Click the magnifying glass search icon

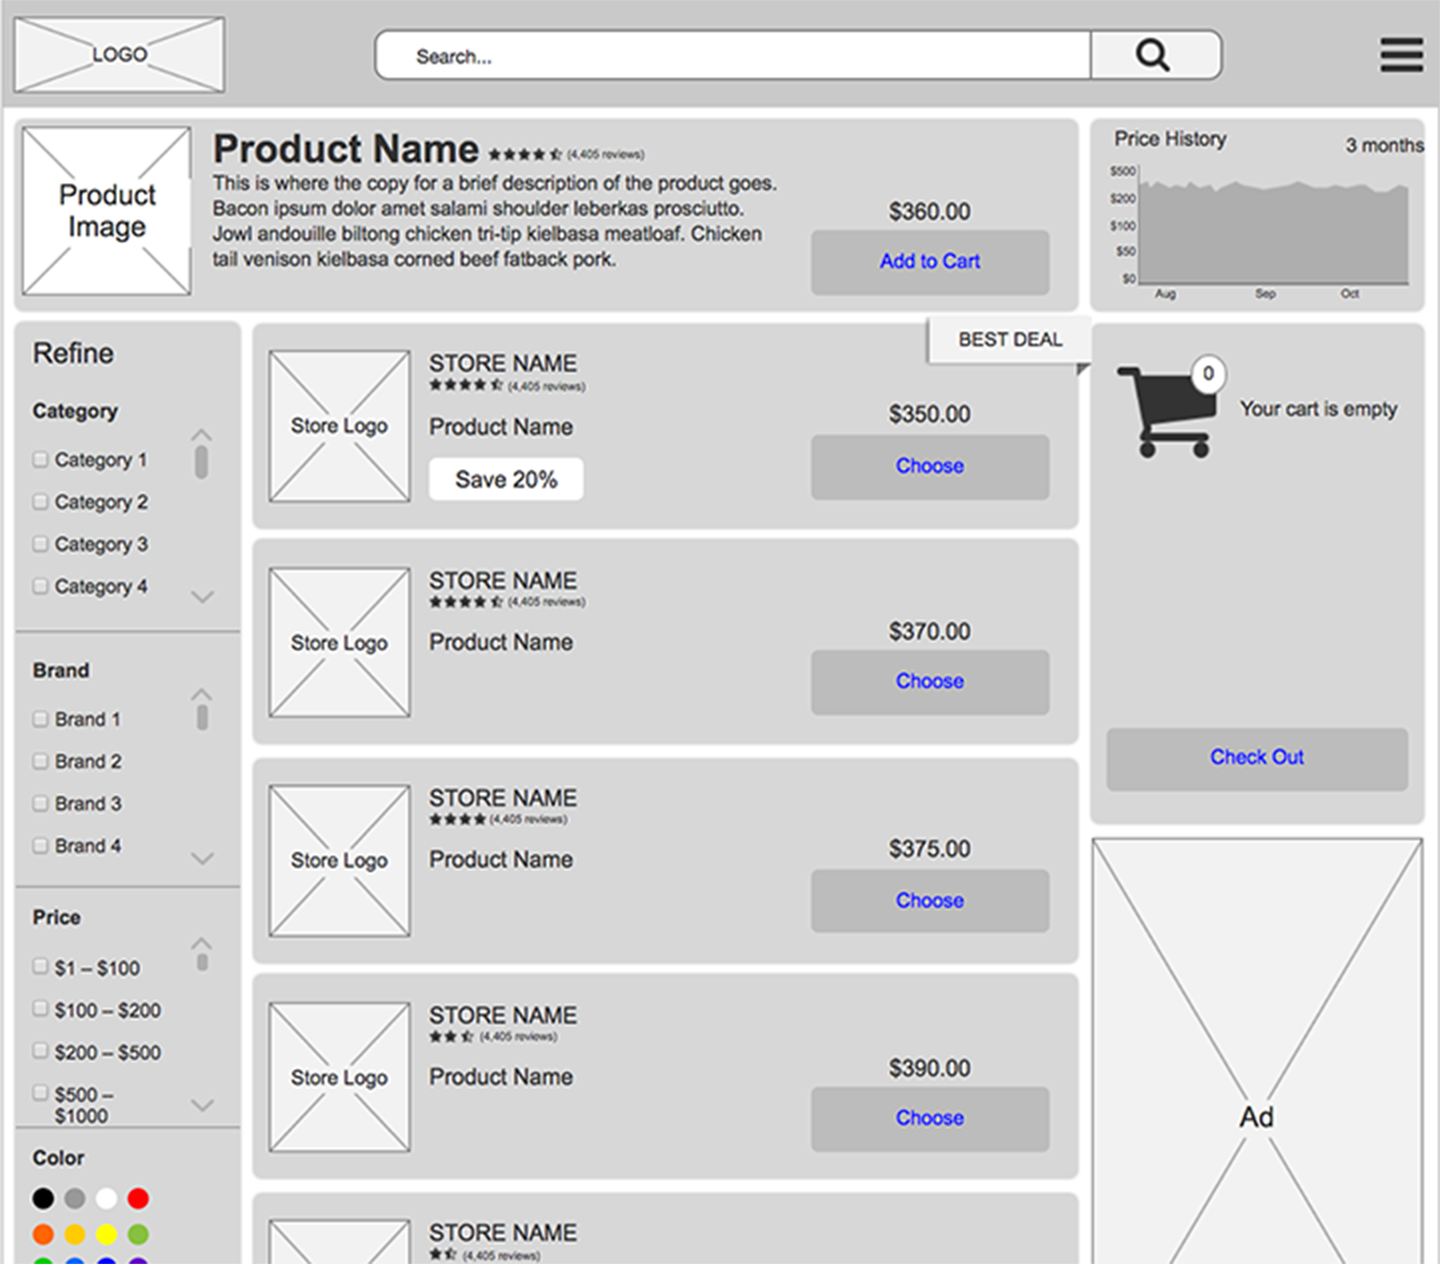(x=1152, y=55)
